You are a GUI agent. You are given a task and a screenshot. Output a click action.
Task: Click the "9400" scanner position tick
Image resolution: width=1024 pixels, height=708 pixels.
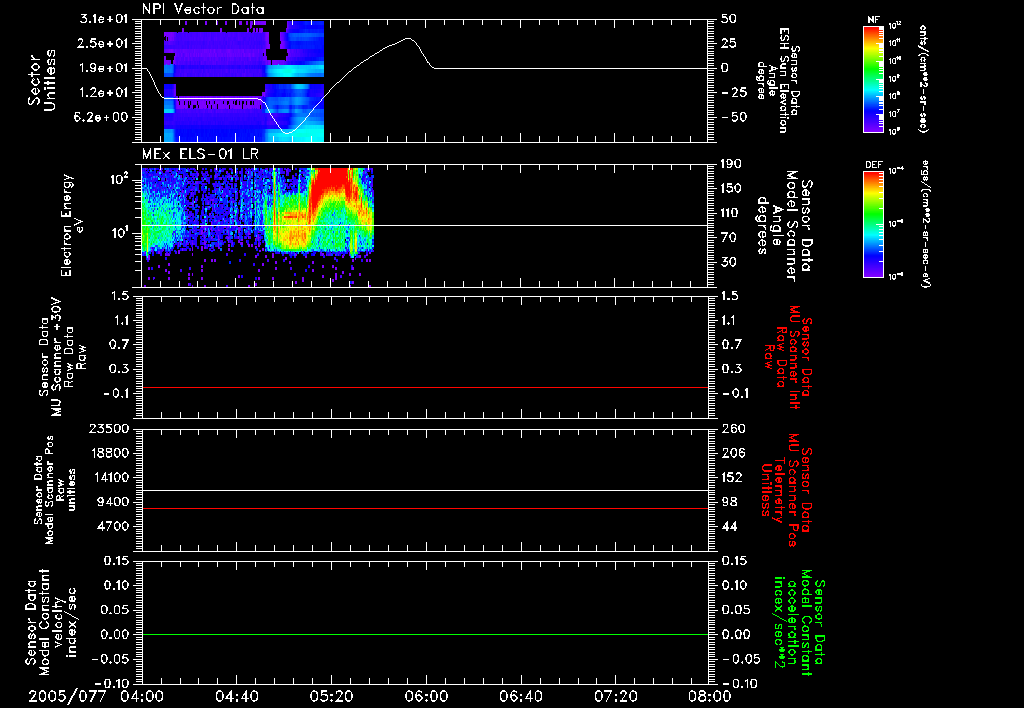[112, 502]
